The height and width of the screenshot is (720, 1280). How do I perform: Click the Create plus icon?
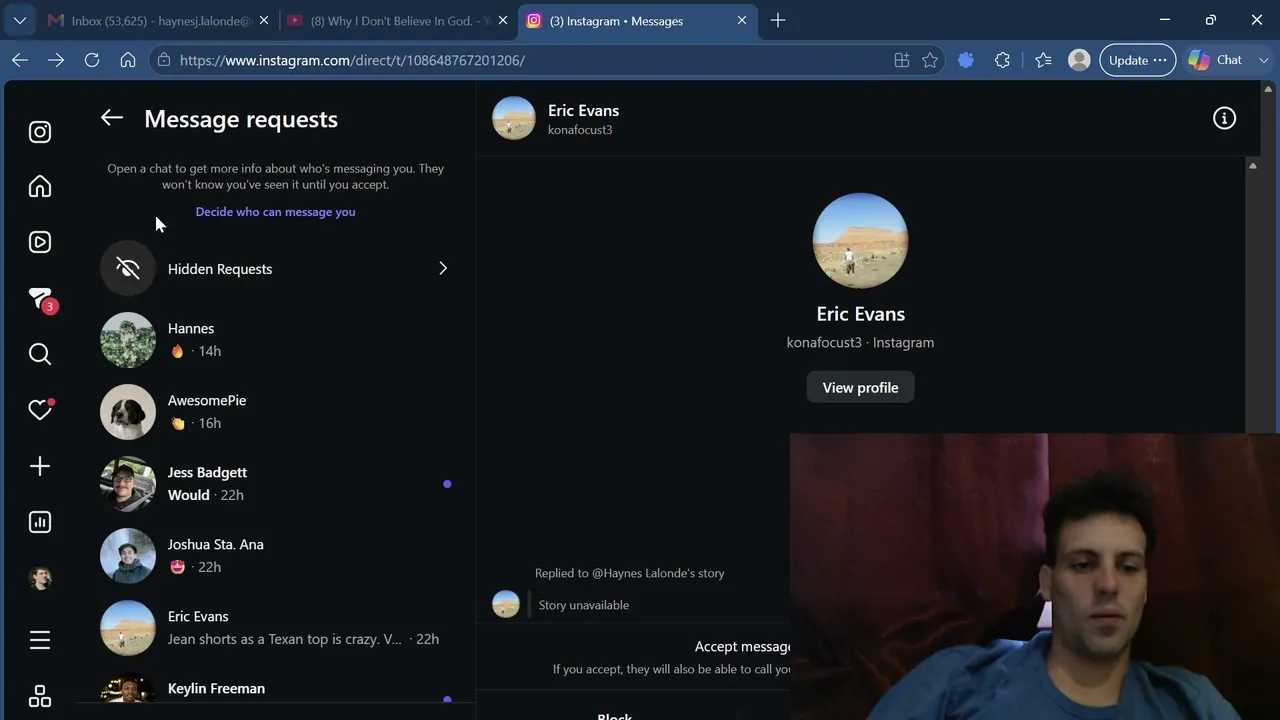(40, 466)
